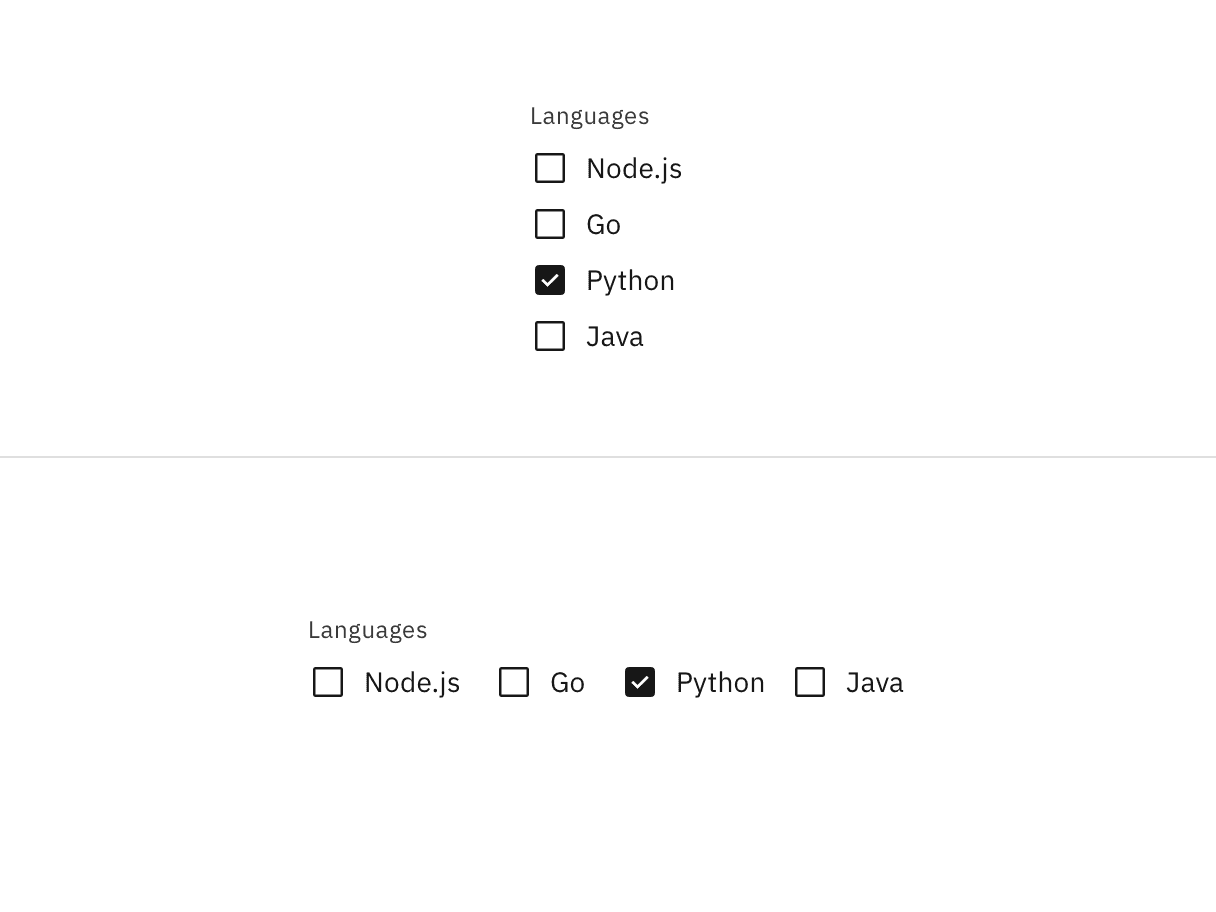1216x912 pixels.
Task: Select the Java label in the horizontal row
Action: click(875, 682)
